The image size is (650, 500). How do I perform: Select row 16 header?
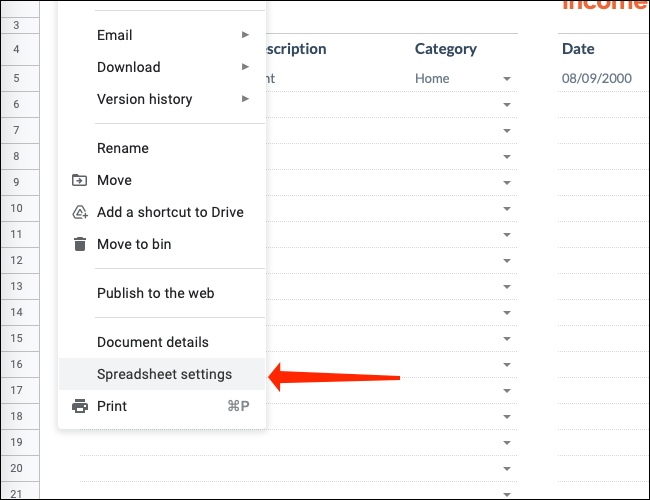click(17, 364)
